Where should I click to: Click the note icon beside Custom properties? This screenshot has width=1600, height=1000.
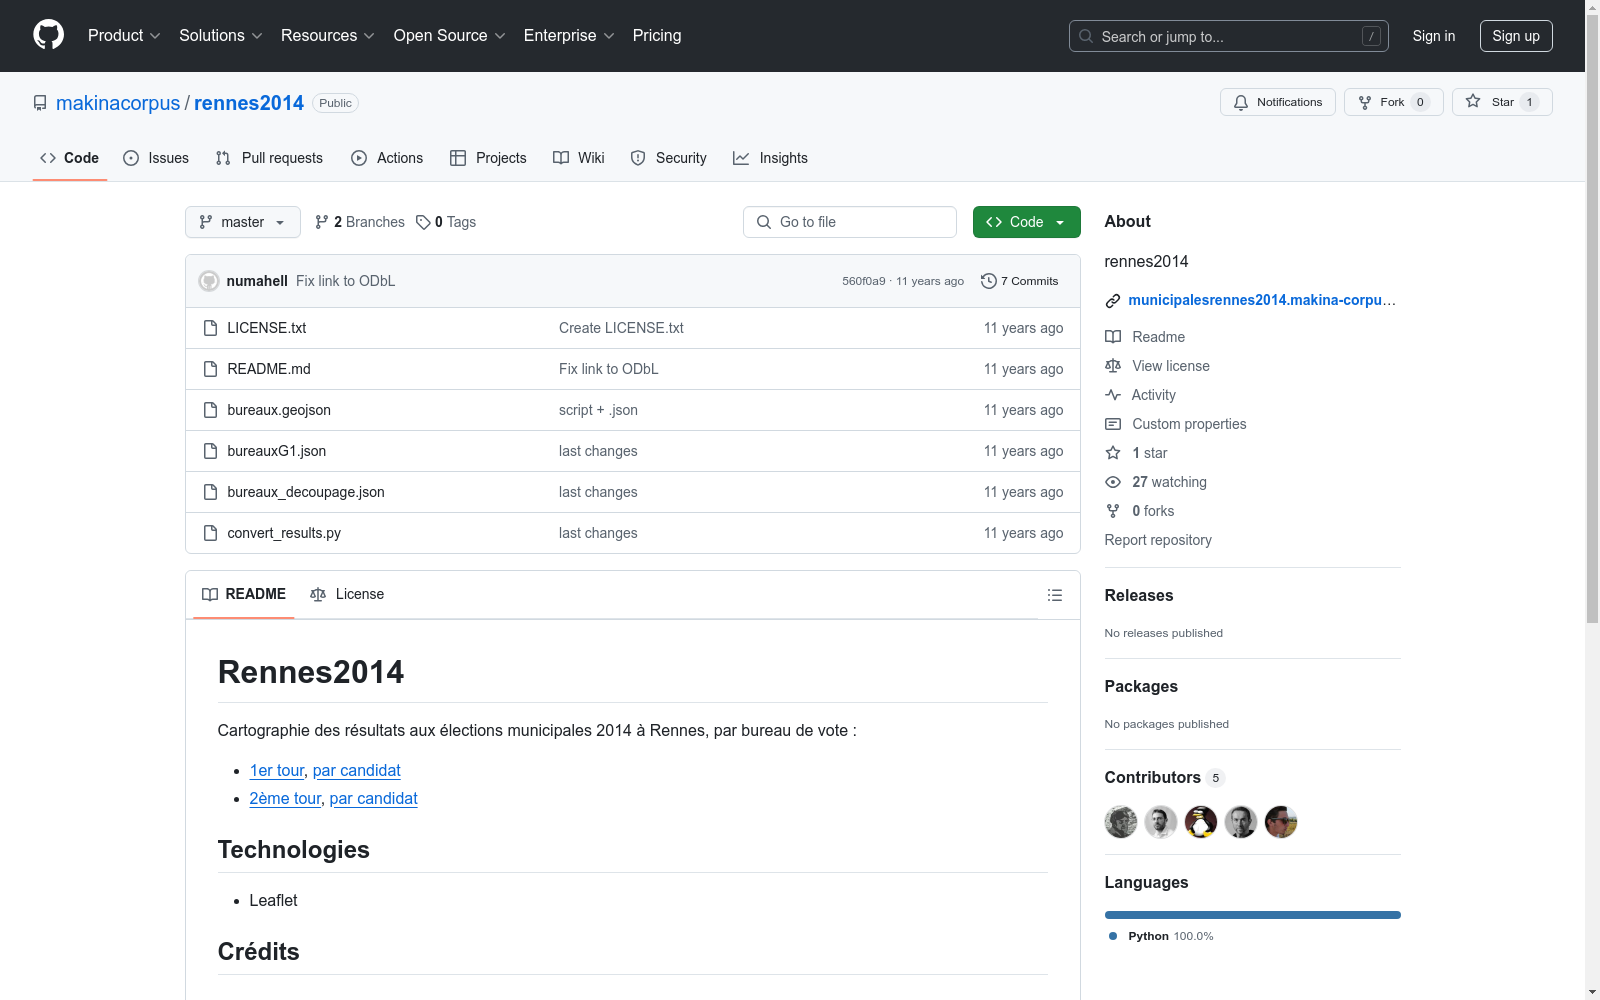coord(1113,424)
